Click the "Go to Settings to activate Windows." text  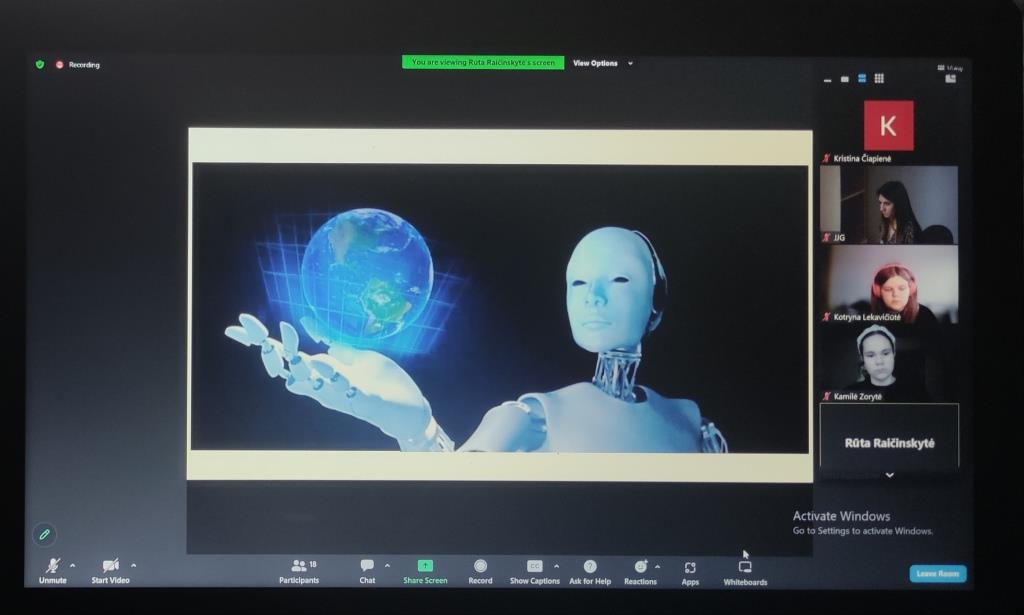pyautogui.click(x=863, y=531)
